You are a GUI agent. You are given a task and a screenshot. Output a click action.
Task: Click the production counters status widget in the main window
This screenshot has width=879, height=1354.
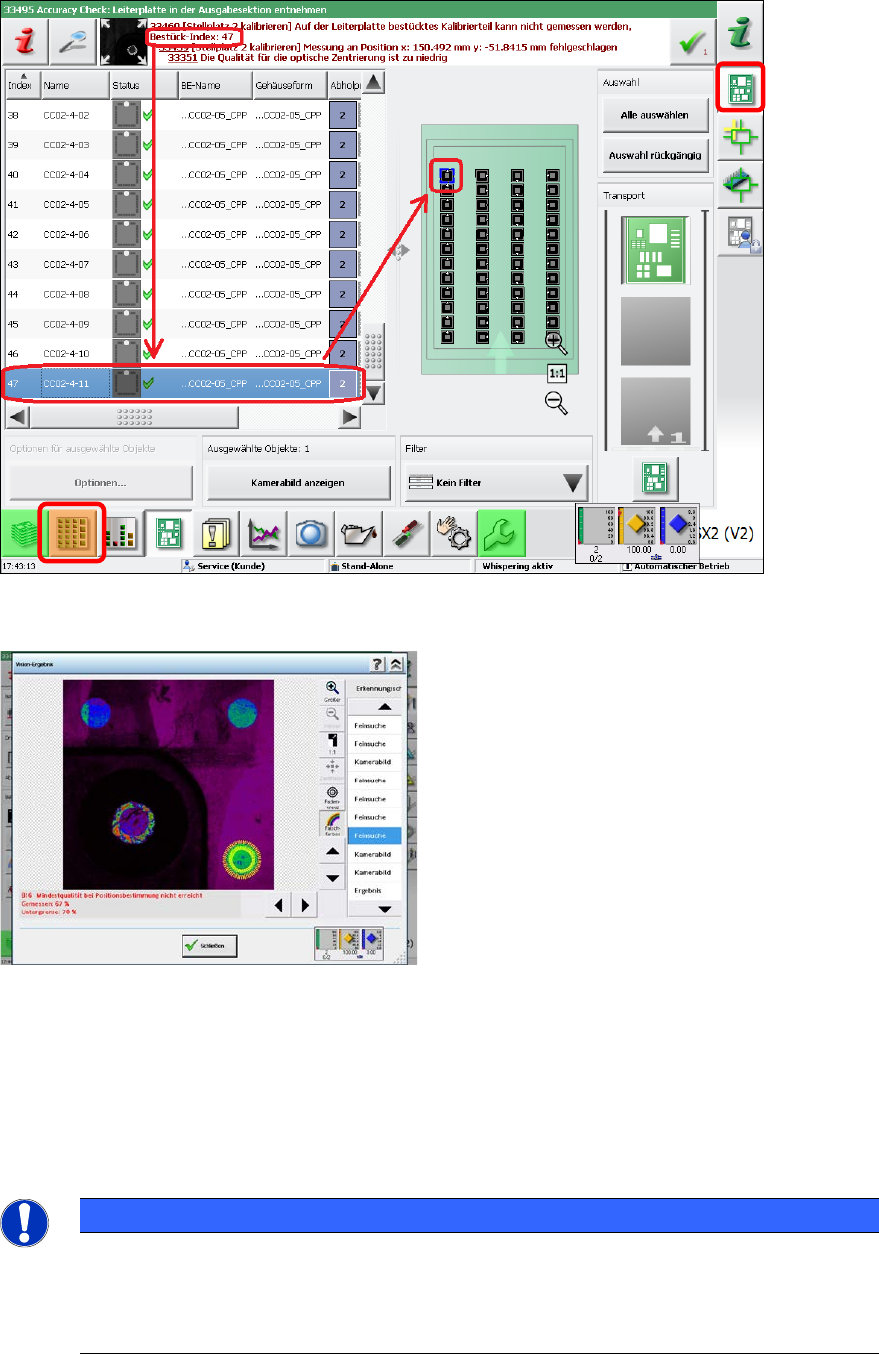pyautogui.click(x=636, y=532)
